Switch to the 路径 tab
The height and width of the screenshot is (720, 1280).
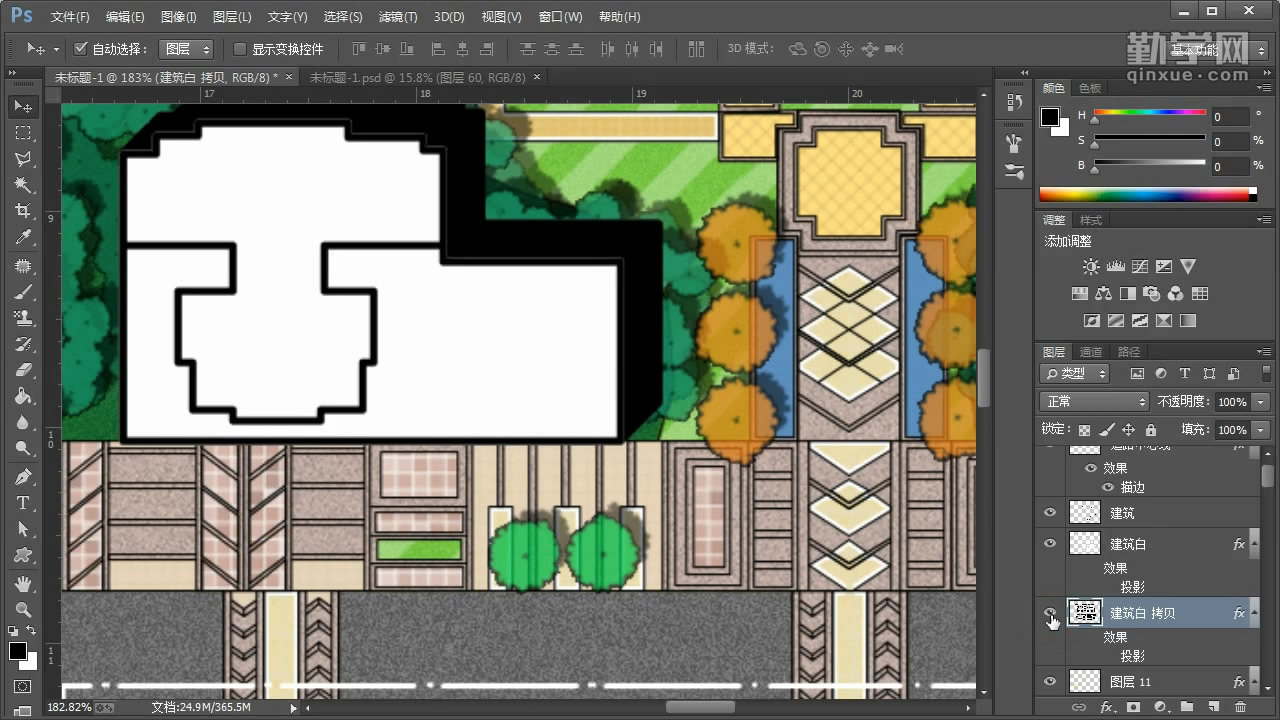[x=1129, y=352]
